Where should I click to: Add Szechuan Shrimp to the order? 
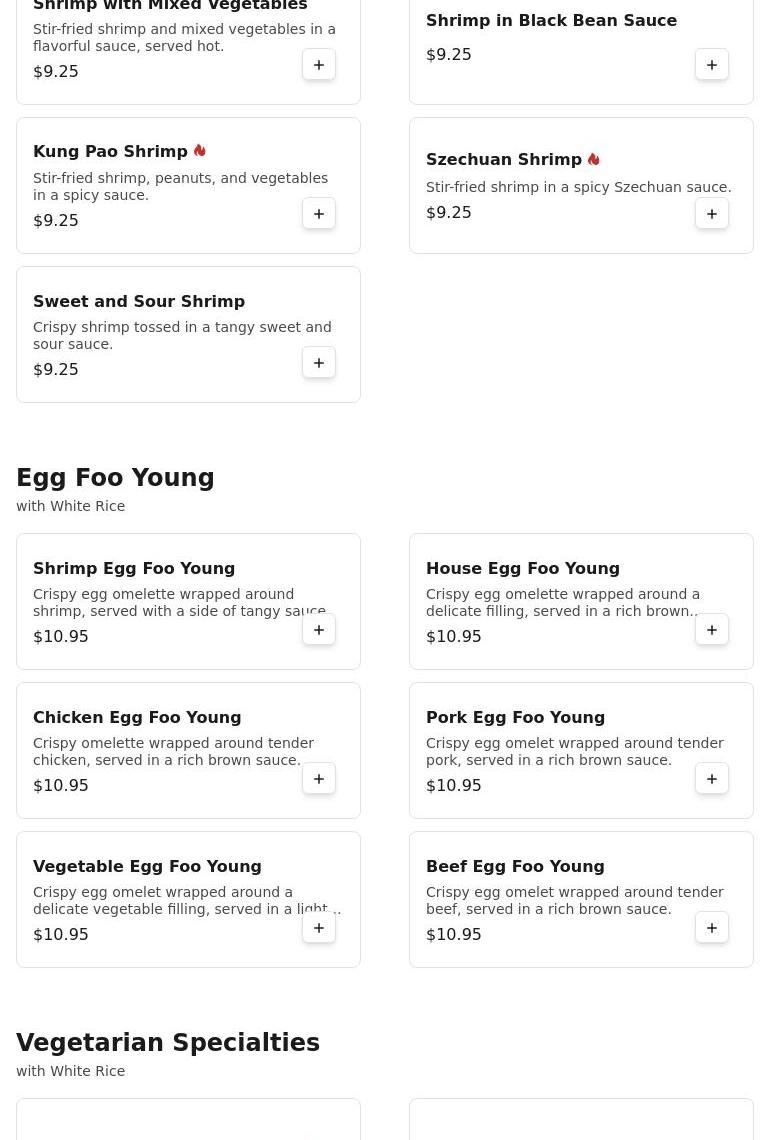pos(712,214)
